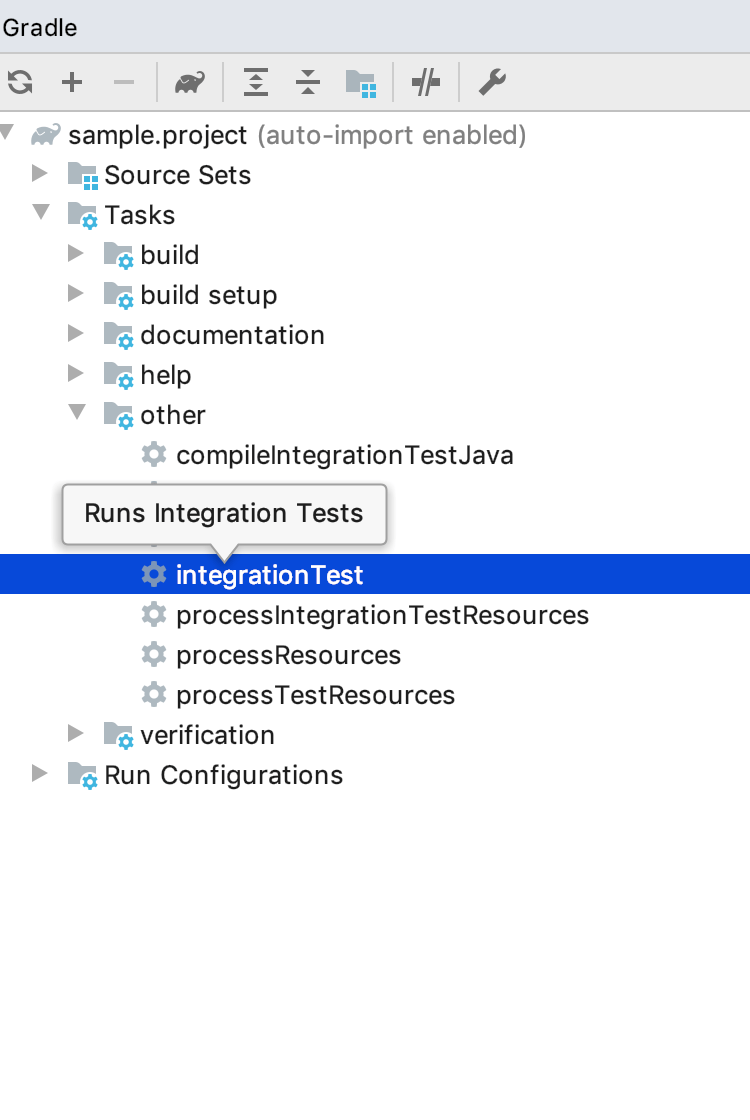Toggle grouping of Gradle modules
Viewport: 750px width, 1120px height.
tap(362, 82)
